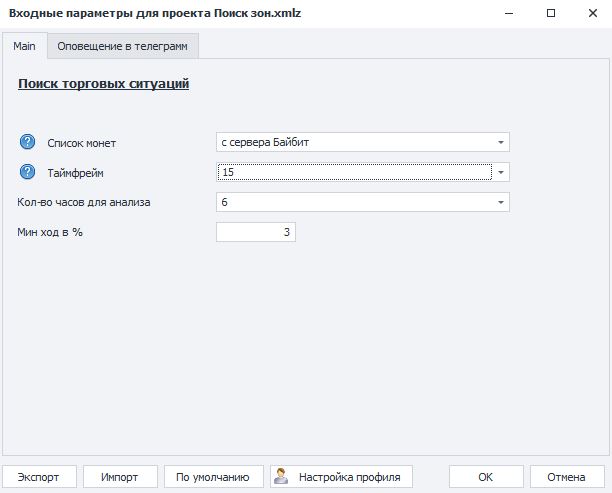Expand the Список монет dropdown arrow
This screenshot has height=493, width=612.
501,142
